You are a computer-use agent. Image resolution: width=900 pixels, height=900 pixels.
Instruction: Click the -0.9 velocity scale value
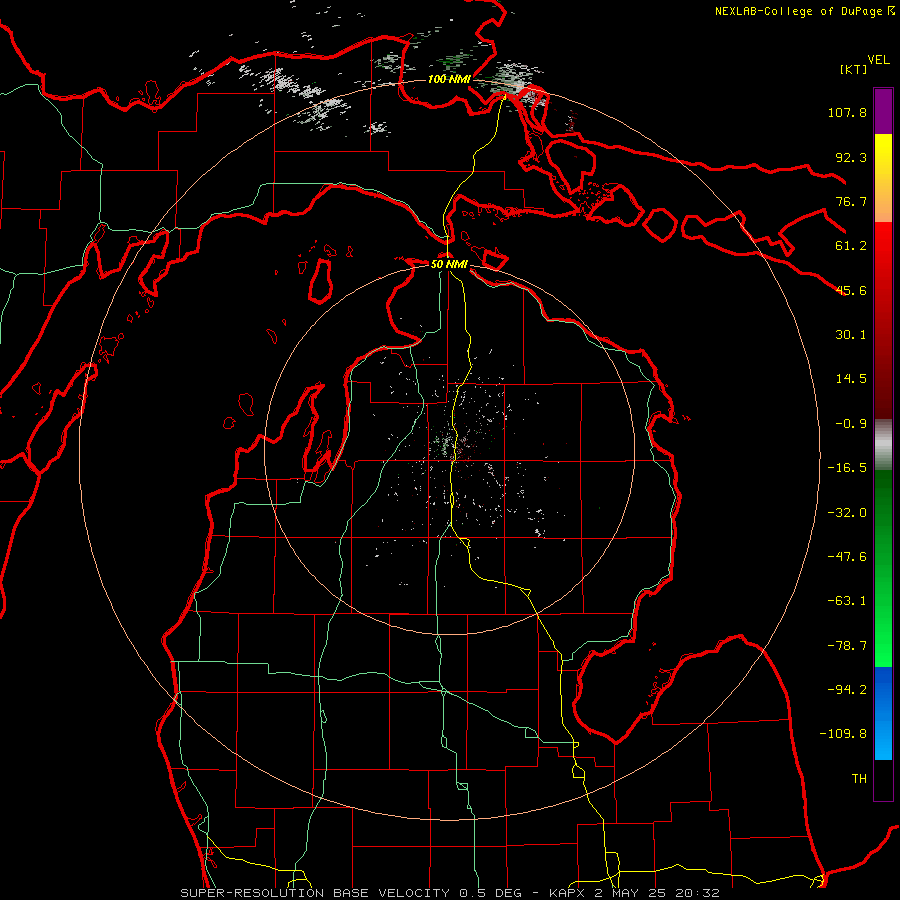click(x=851, y=424)
